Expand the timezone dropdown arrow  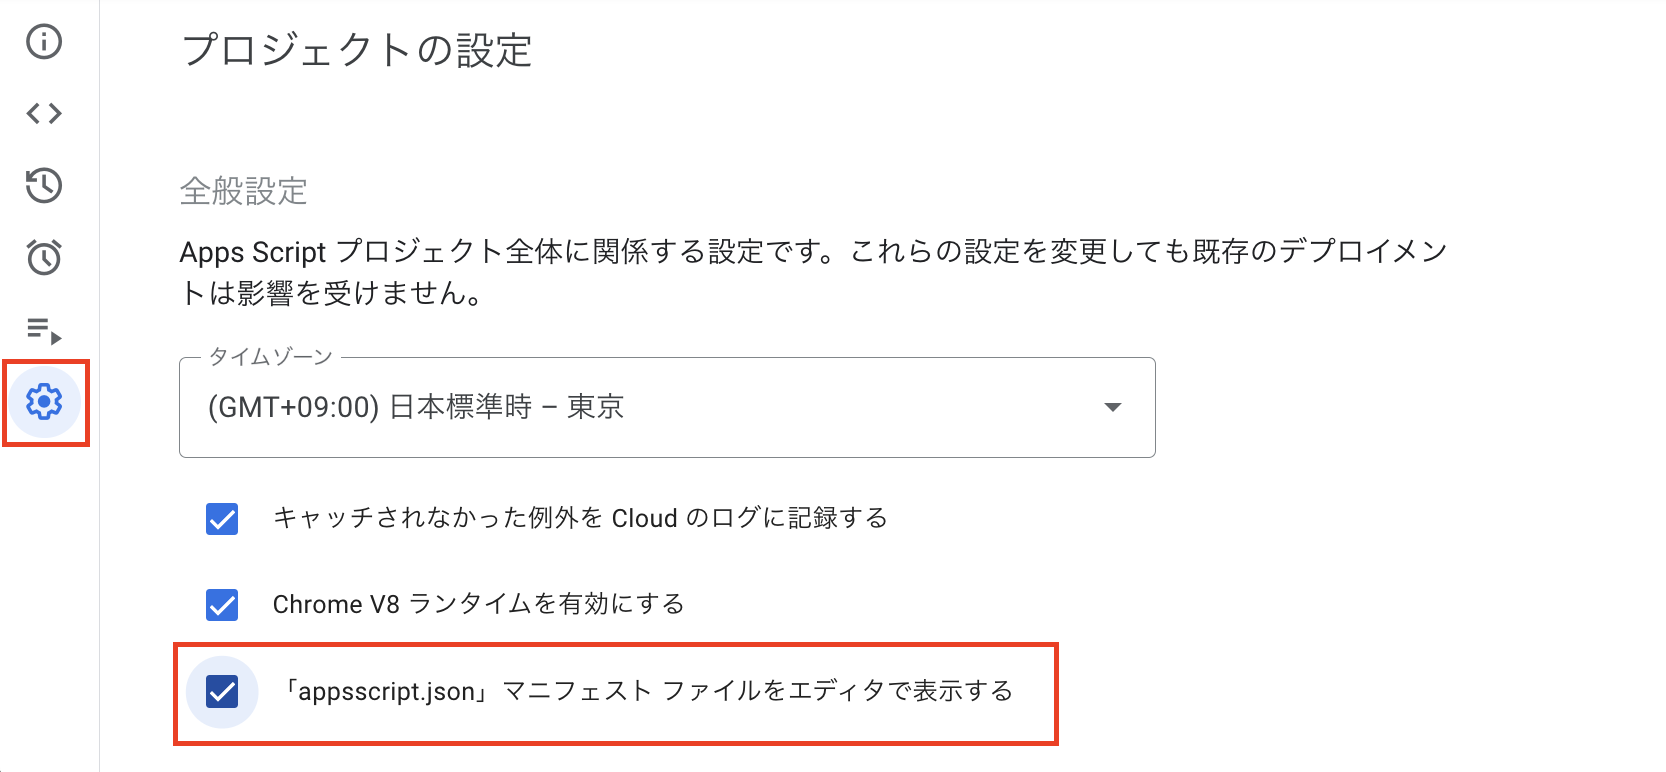[x=1112, y=407]
